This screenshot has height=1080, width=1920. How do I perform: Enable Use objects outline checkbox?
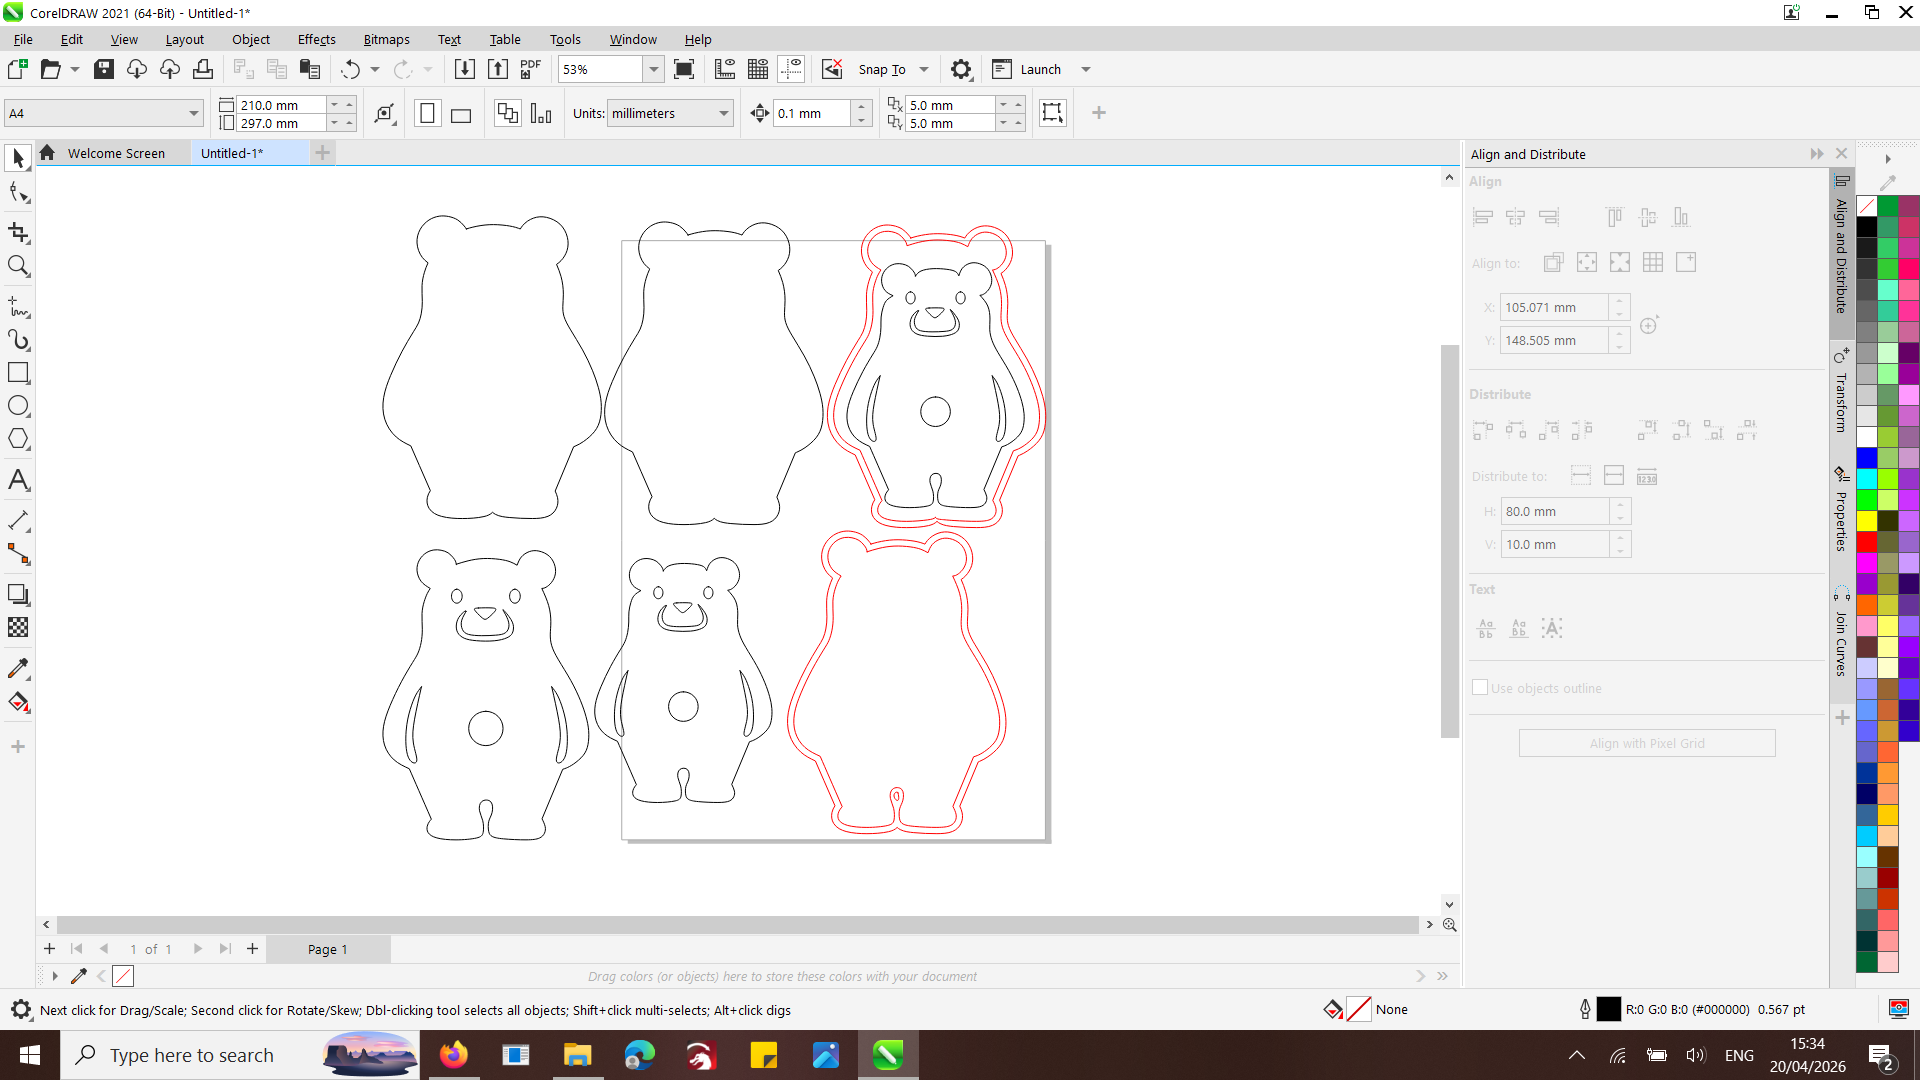click(1480, 688)
